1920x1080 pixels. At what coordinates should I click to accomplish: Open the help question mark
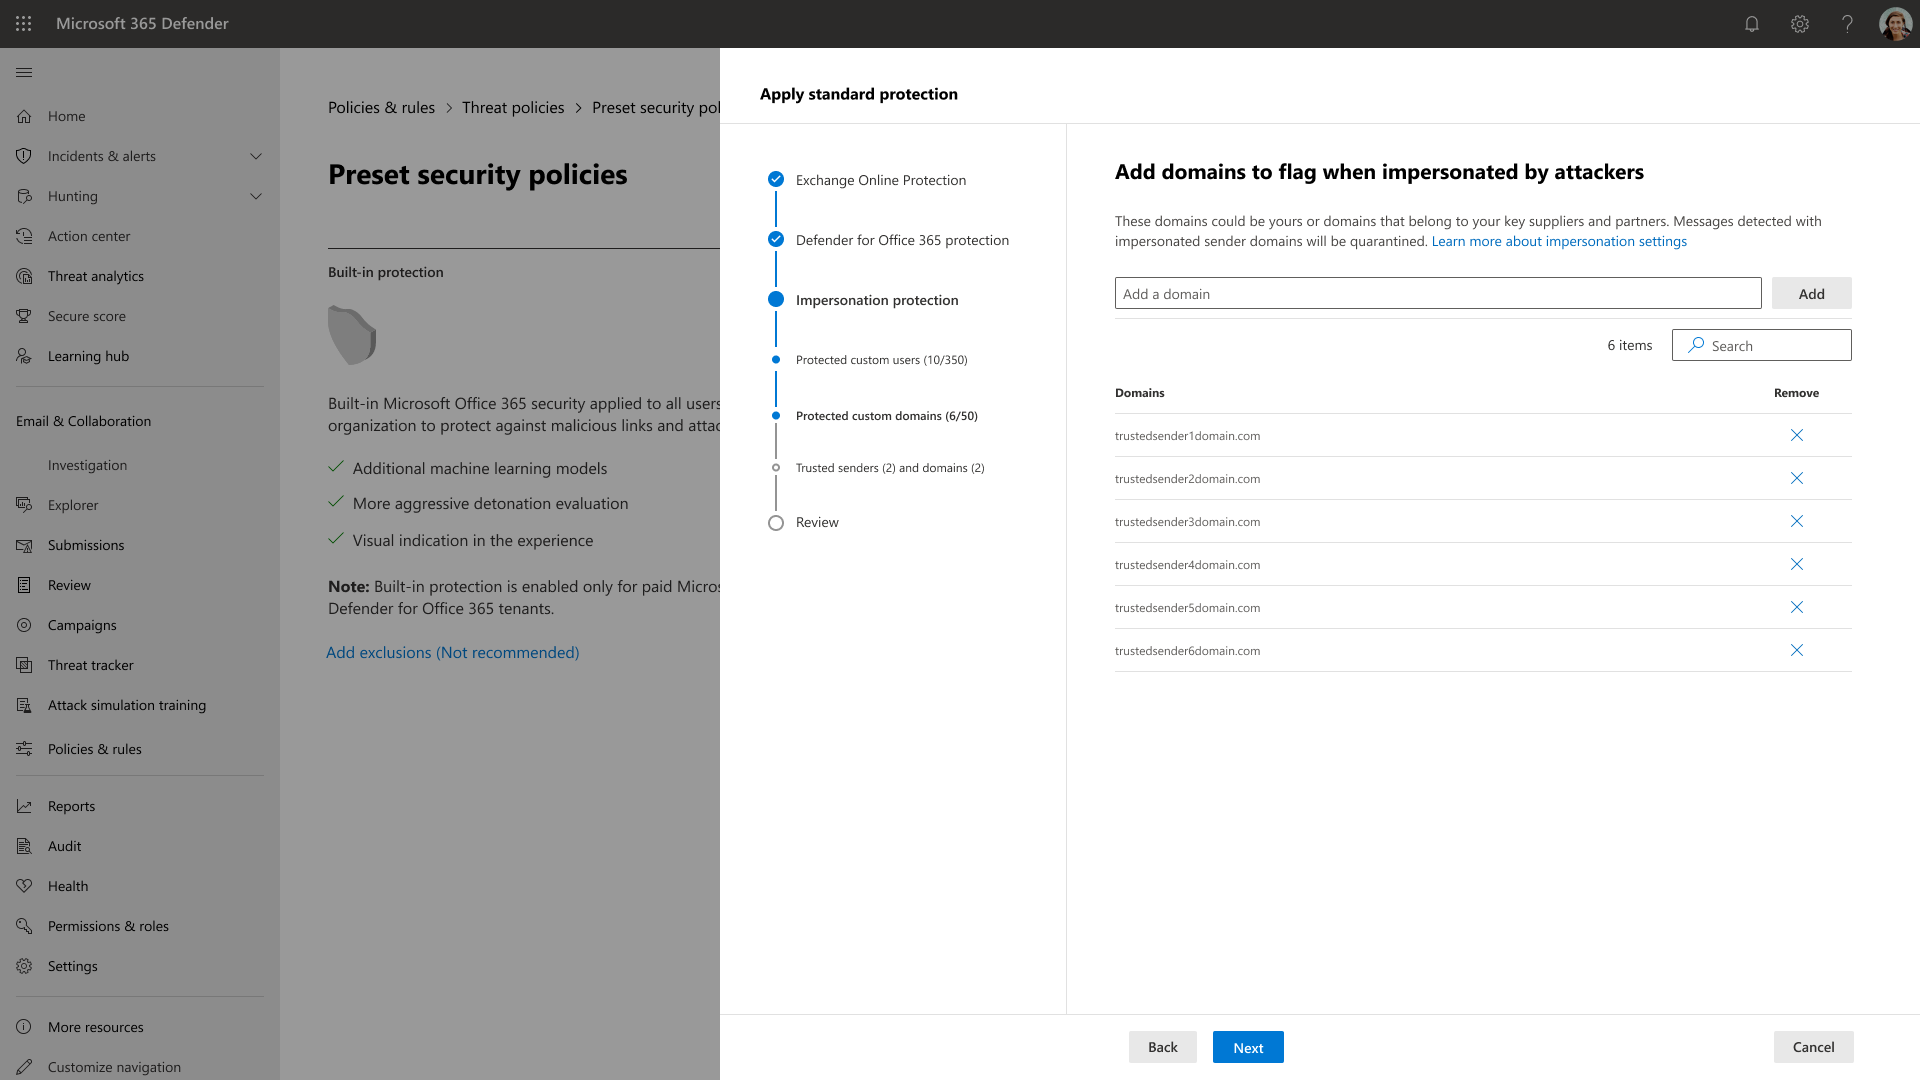coord(1847,24)
